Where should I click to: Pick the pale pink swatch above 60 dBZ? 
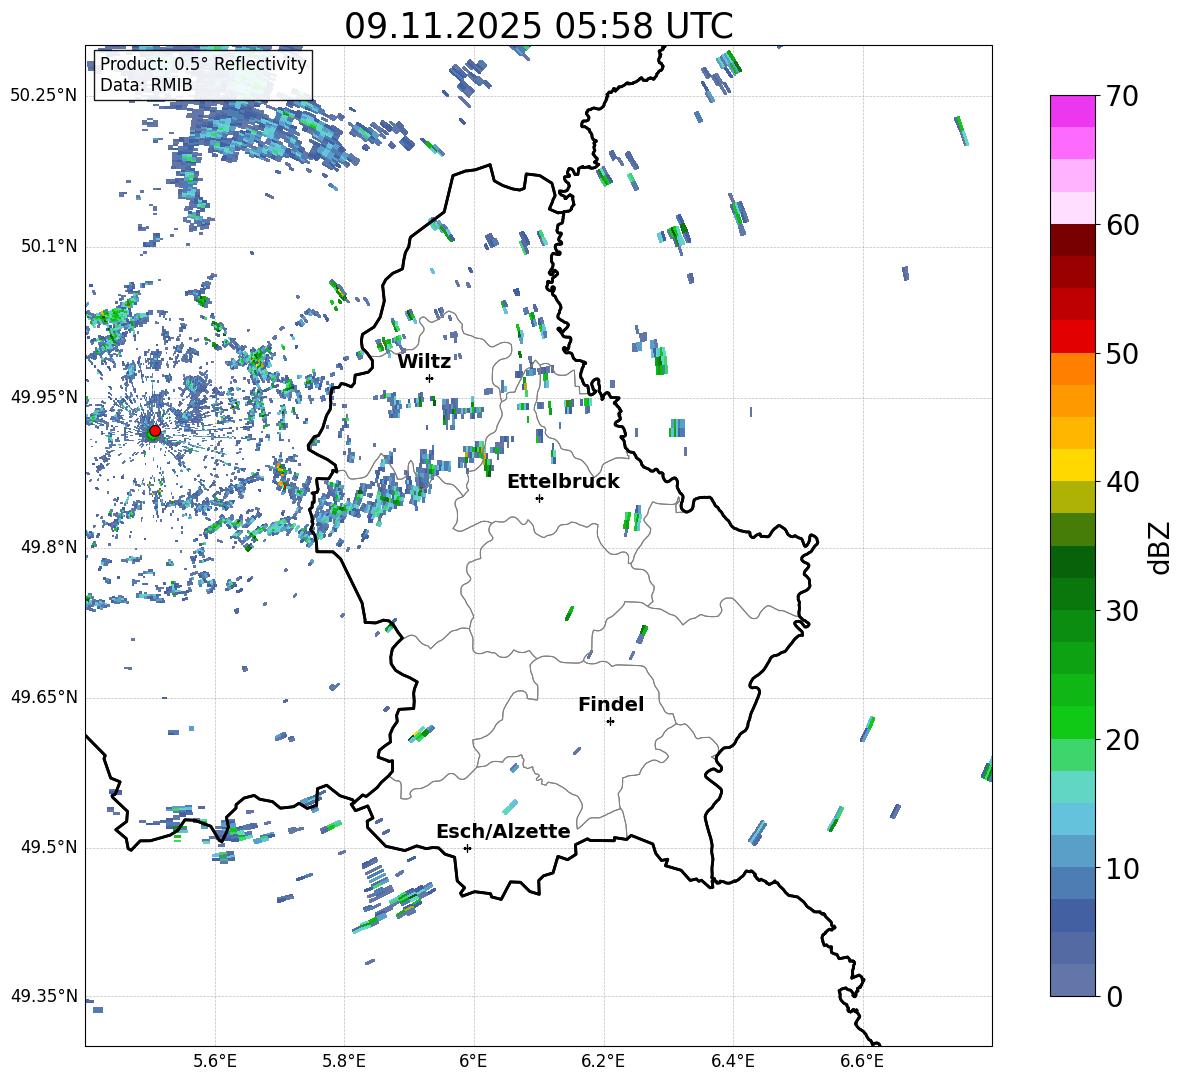tap(1073, 208)
